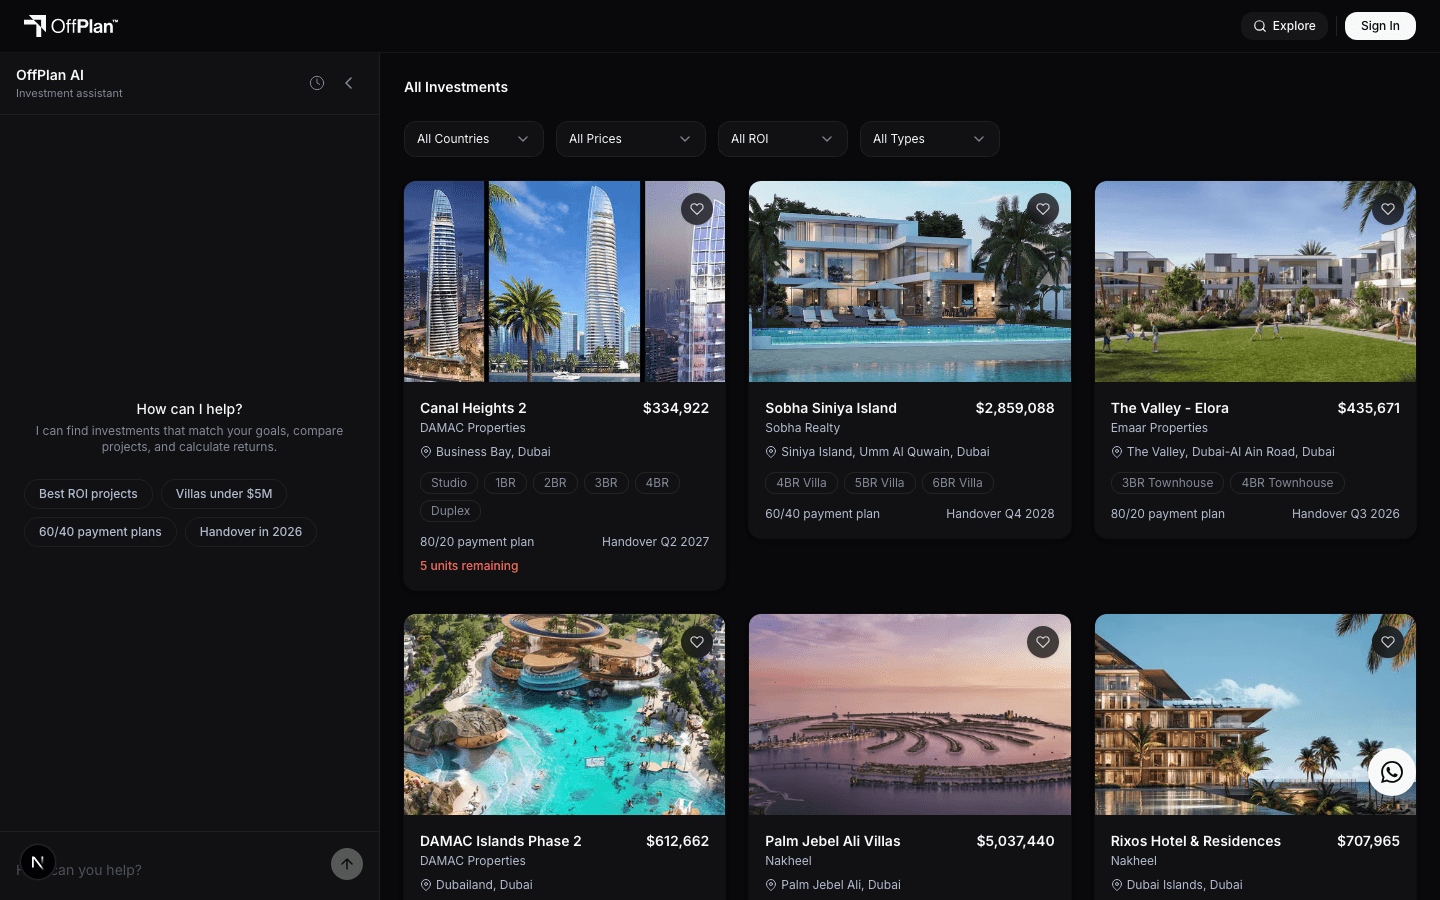Click the $2,859,088 price
1440x900 pixels.
point(1015,408)
